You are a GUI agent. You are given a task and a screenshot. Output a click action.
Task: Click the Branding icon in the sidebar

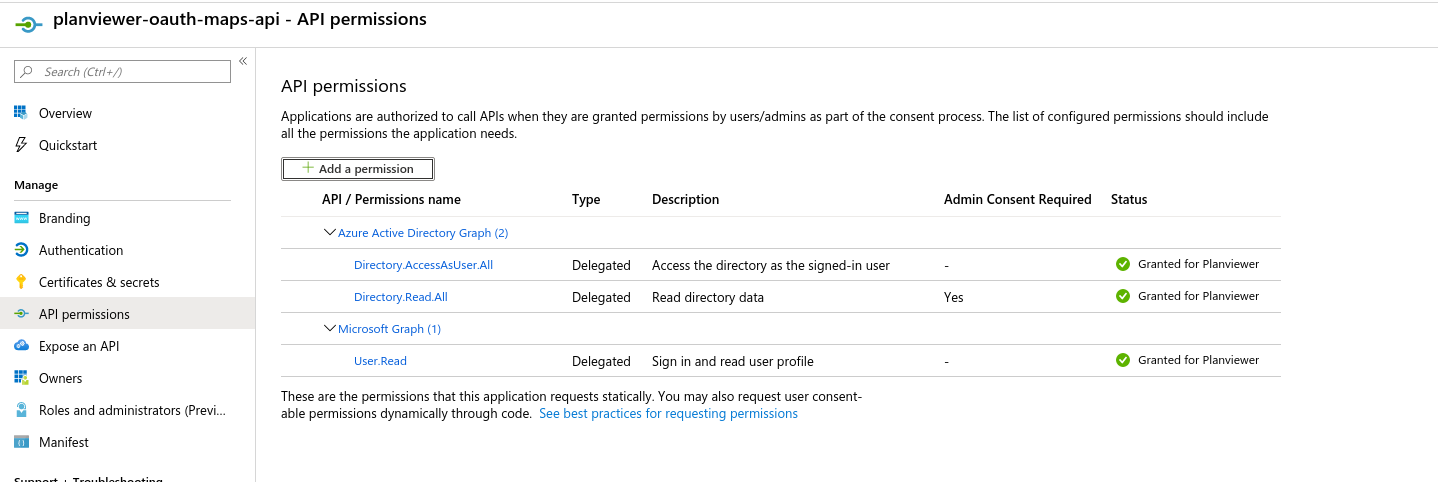(21, 218)
